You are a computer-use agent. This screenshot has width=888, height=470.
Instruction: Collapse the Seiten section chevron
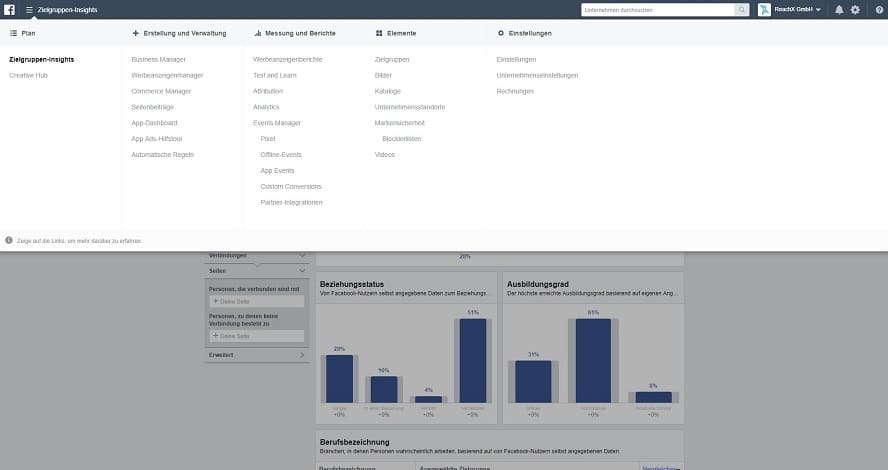(x=302, y=271)
